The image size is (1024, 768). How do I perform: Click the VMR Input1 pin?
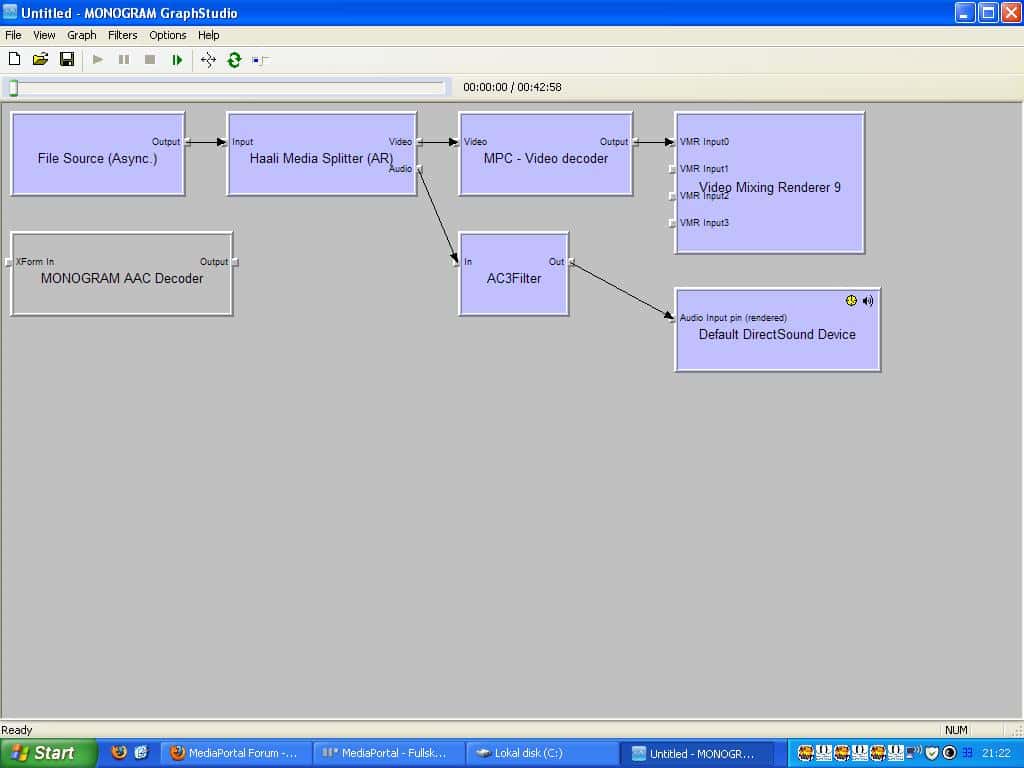click(672, 169)
